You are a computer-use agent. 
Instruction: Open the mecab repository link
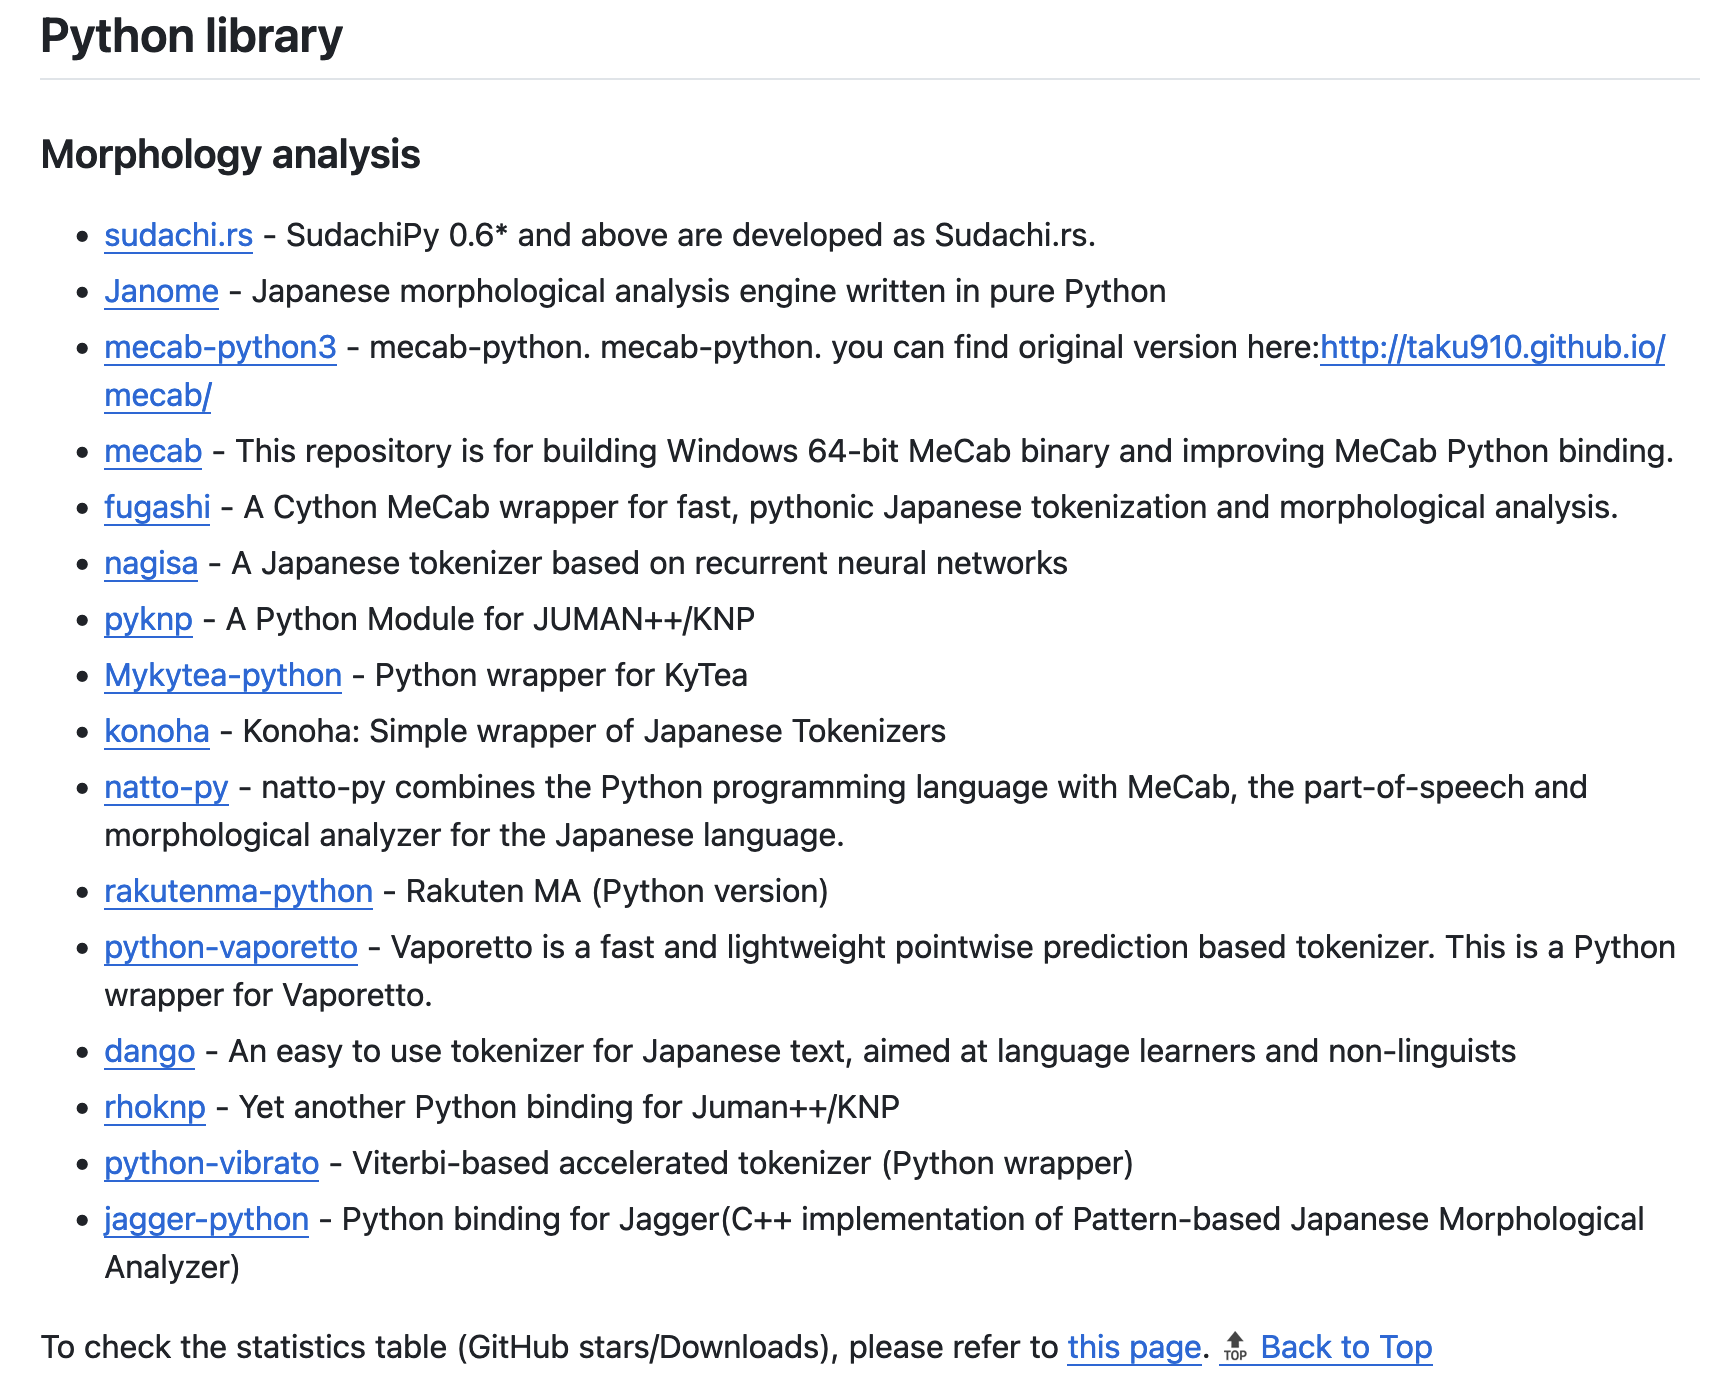[153, 451]
